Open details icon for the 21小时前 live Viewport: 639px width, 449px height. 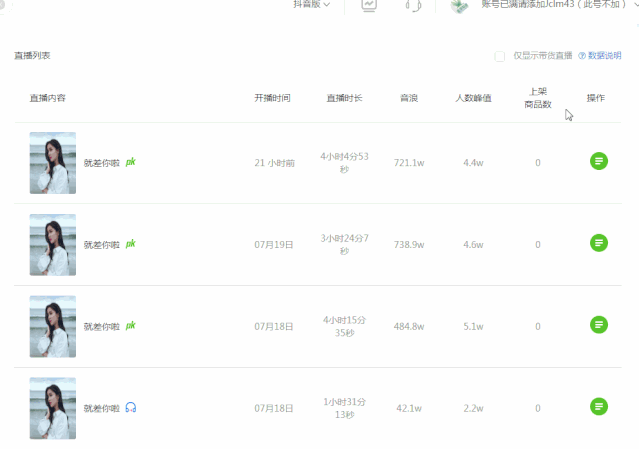[x=599, y=161]
